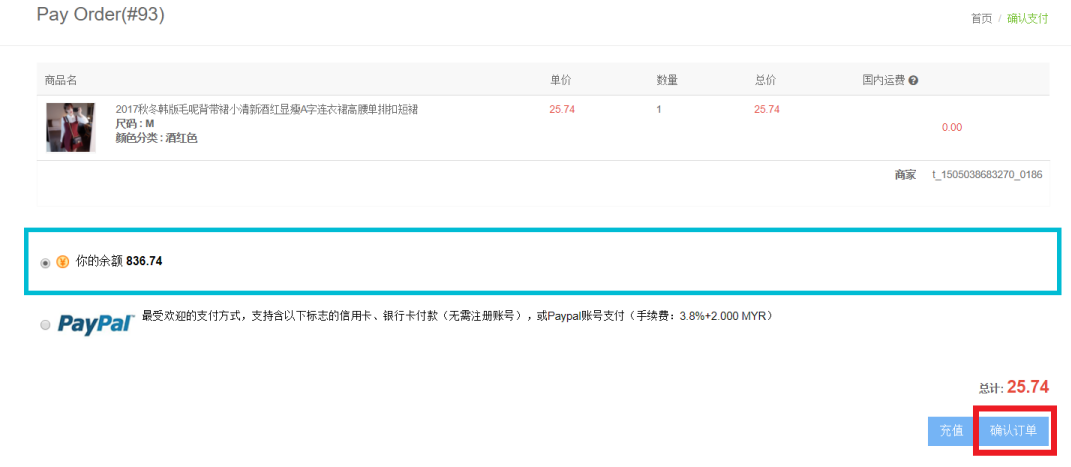The image size is (1071, 467).
Task: Click the 单价 column header
Action: (x=560, y=80)
